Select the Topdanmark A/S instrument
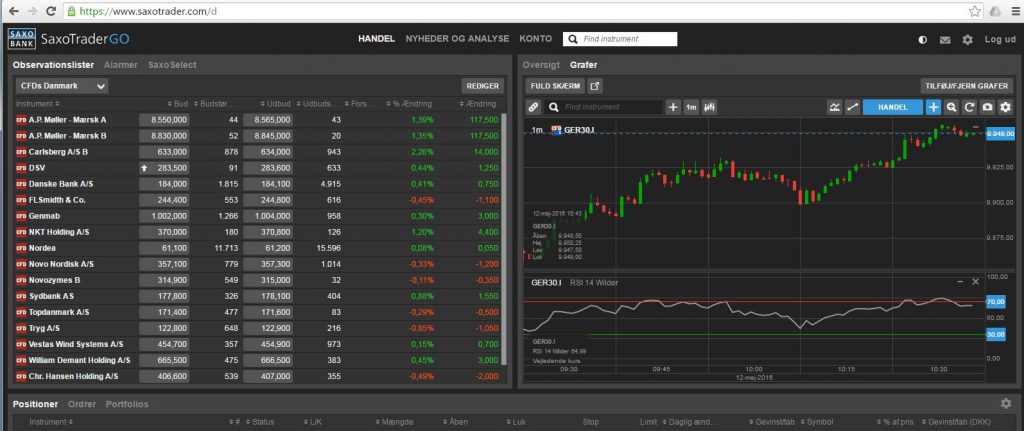This screenshot has width=1024, height=431. point(59,312)
